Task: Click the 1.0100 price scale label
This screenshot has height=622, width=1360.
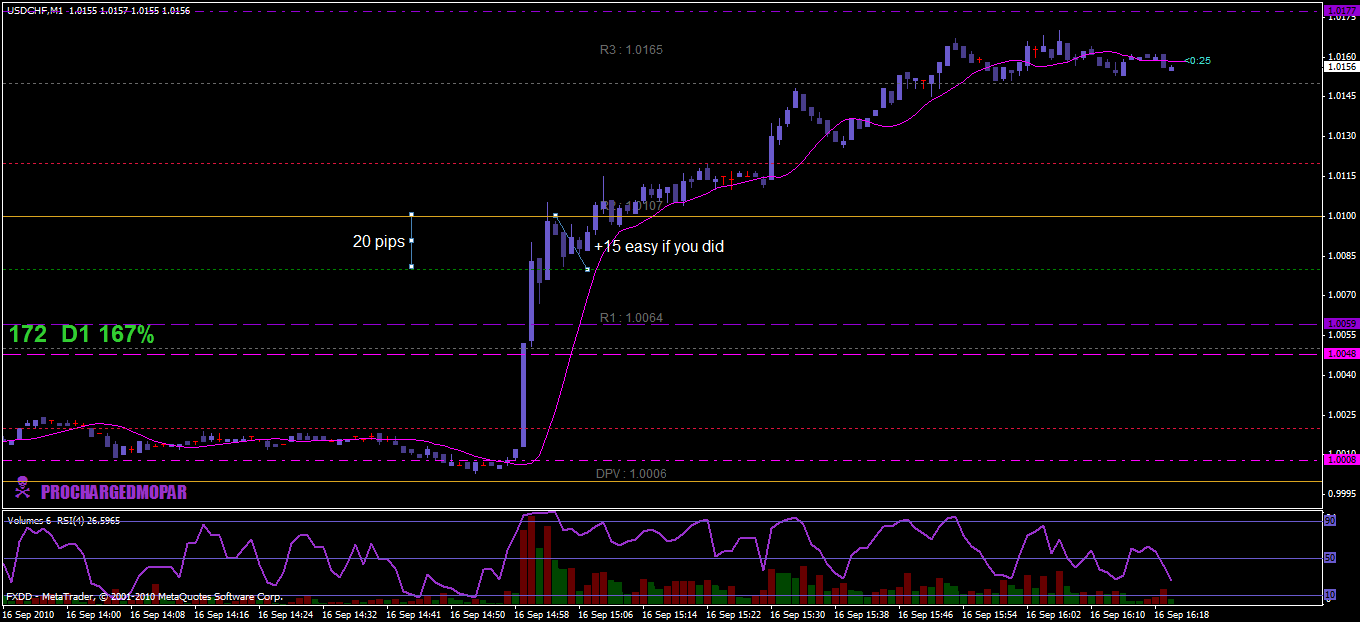Action: [x=1341, y=216]
